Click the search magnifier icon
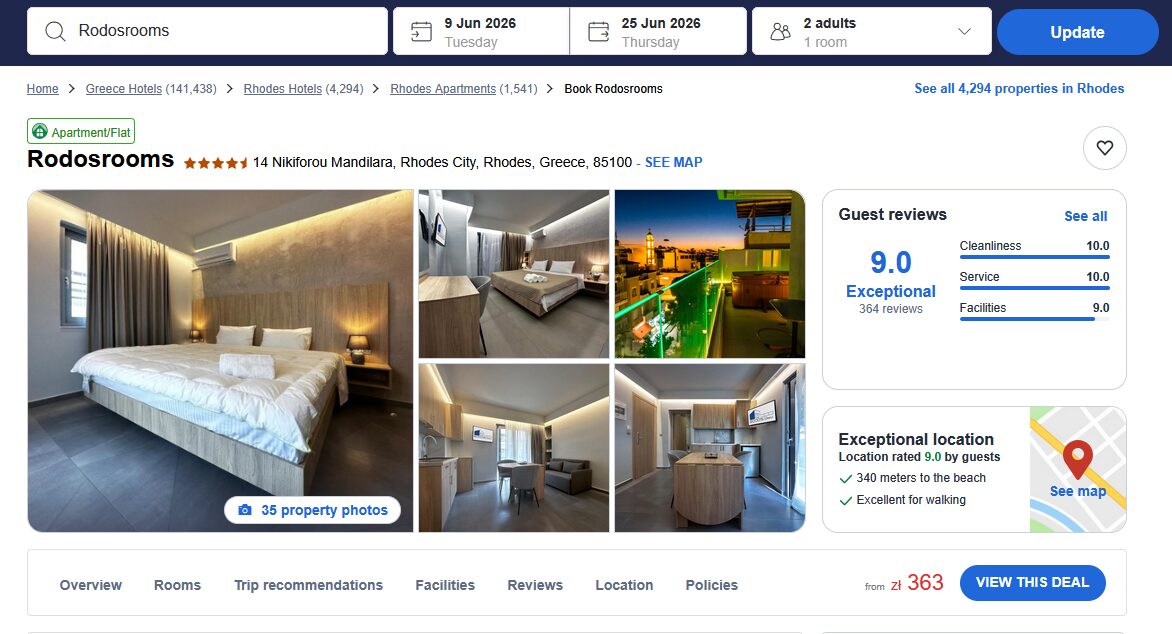The width and height of the screenshot is (1172, 634). [55, 31]
